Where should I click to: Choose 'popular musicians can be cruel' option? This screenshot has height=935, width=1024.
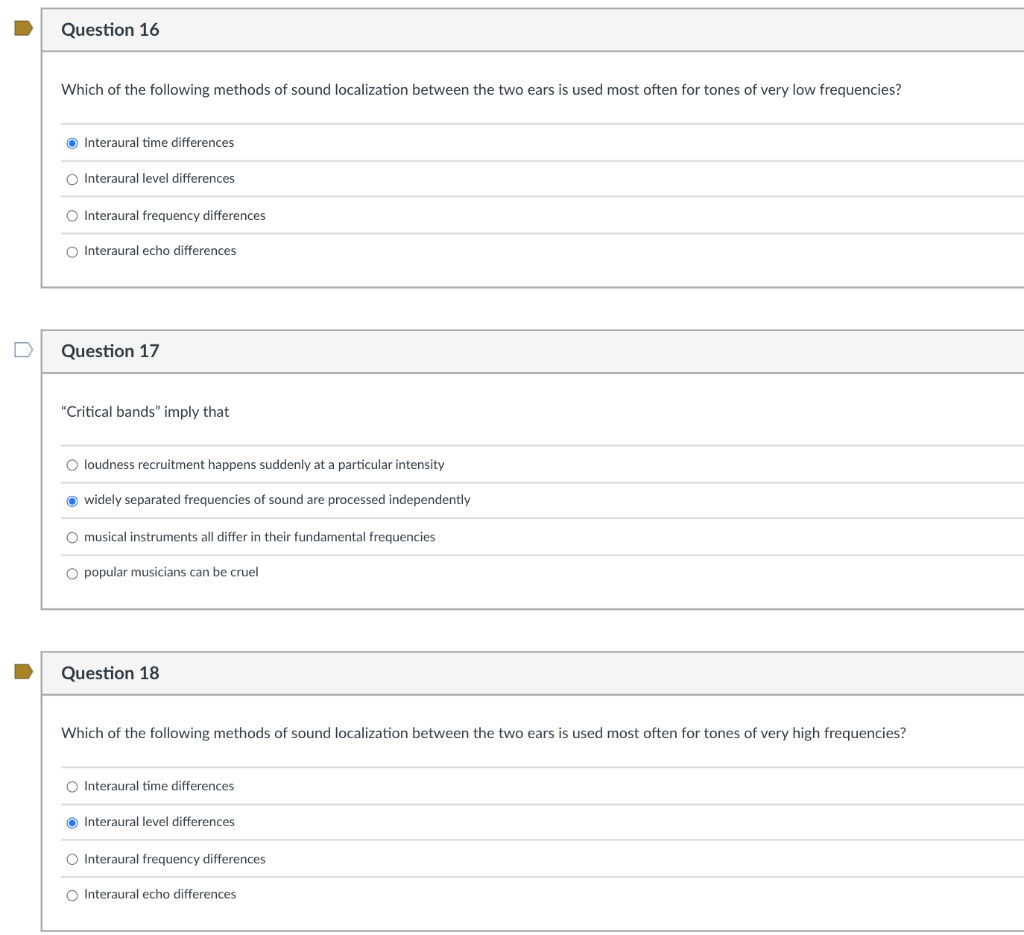pyautogui.click(x=72, y=573)
